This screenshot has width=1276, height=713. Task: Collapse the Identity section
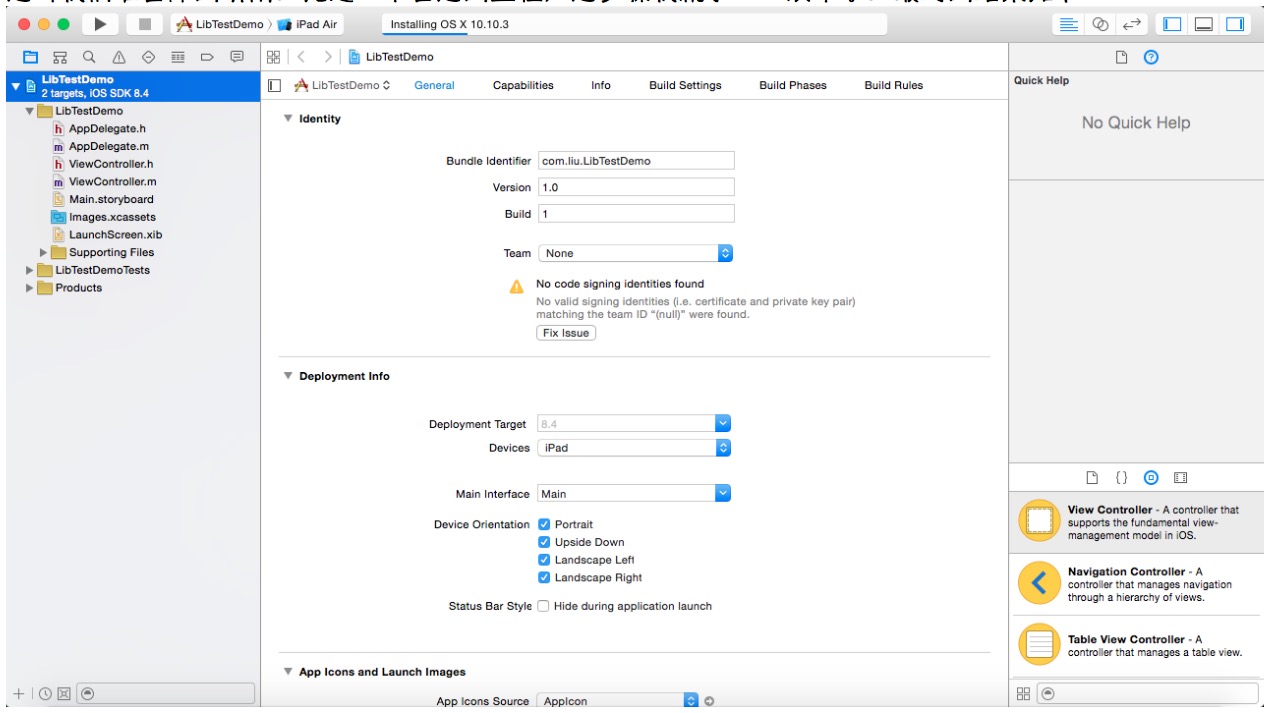click(x=288, y=119)
